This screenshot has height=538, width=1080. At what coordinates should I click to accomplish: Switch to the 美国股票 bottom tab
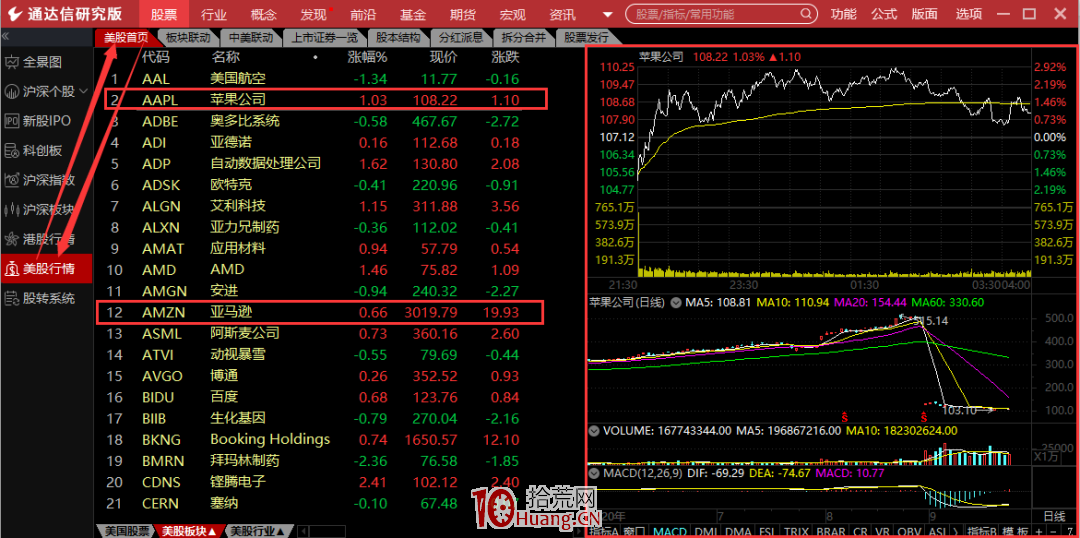(127, 531)
